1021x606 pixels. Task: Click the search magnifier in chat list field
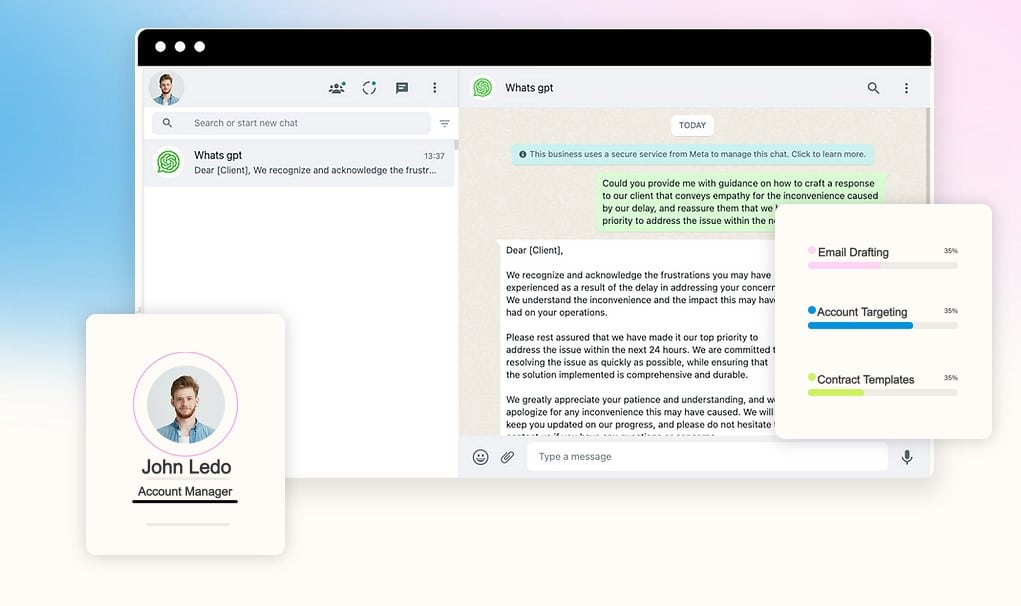coord(167,123)
